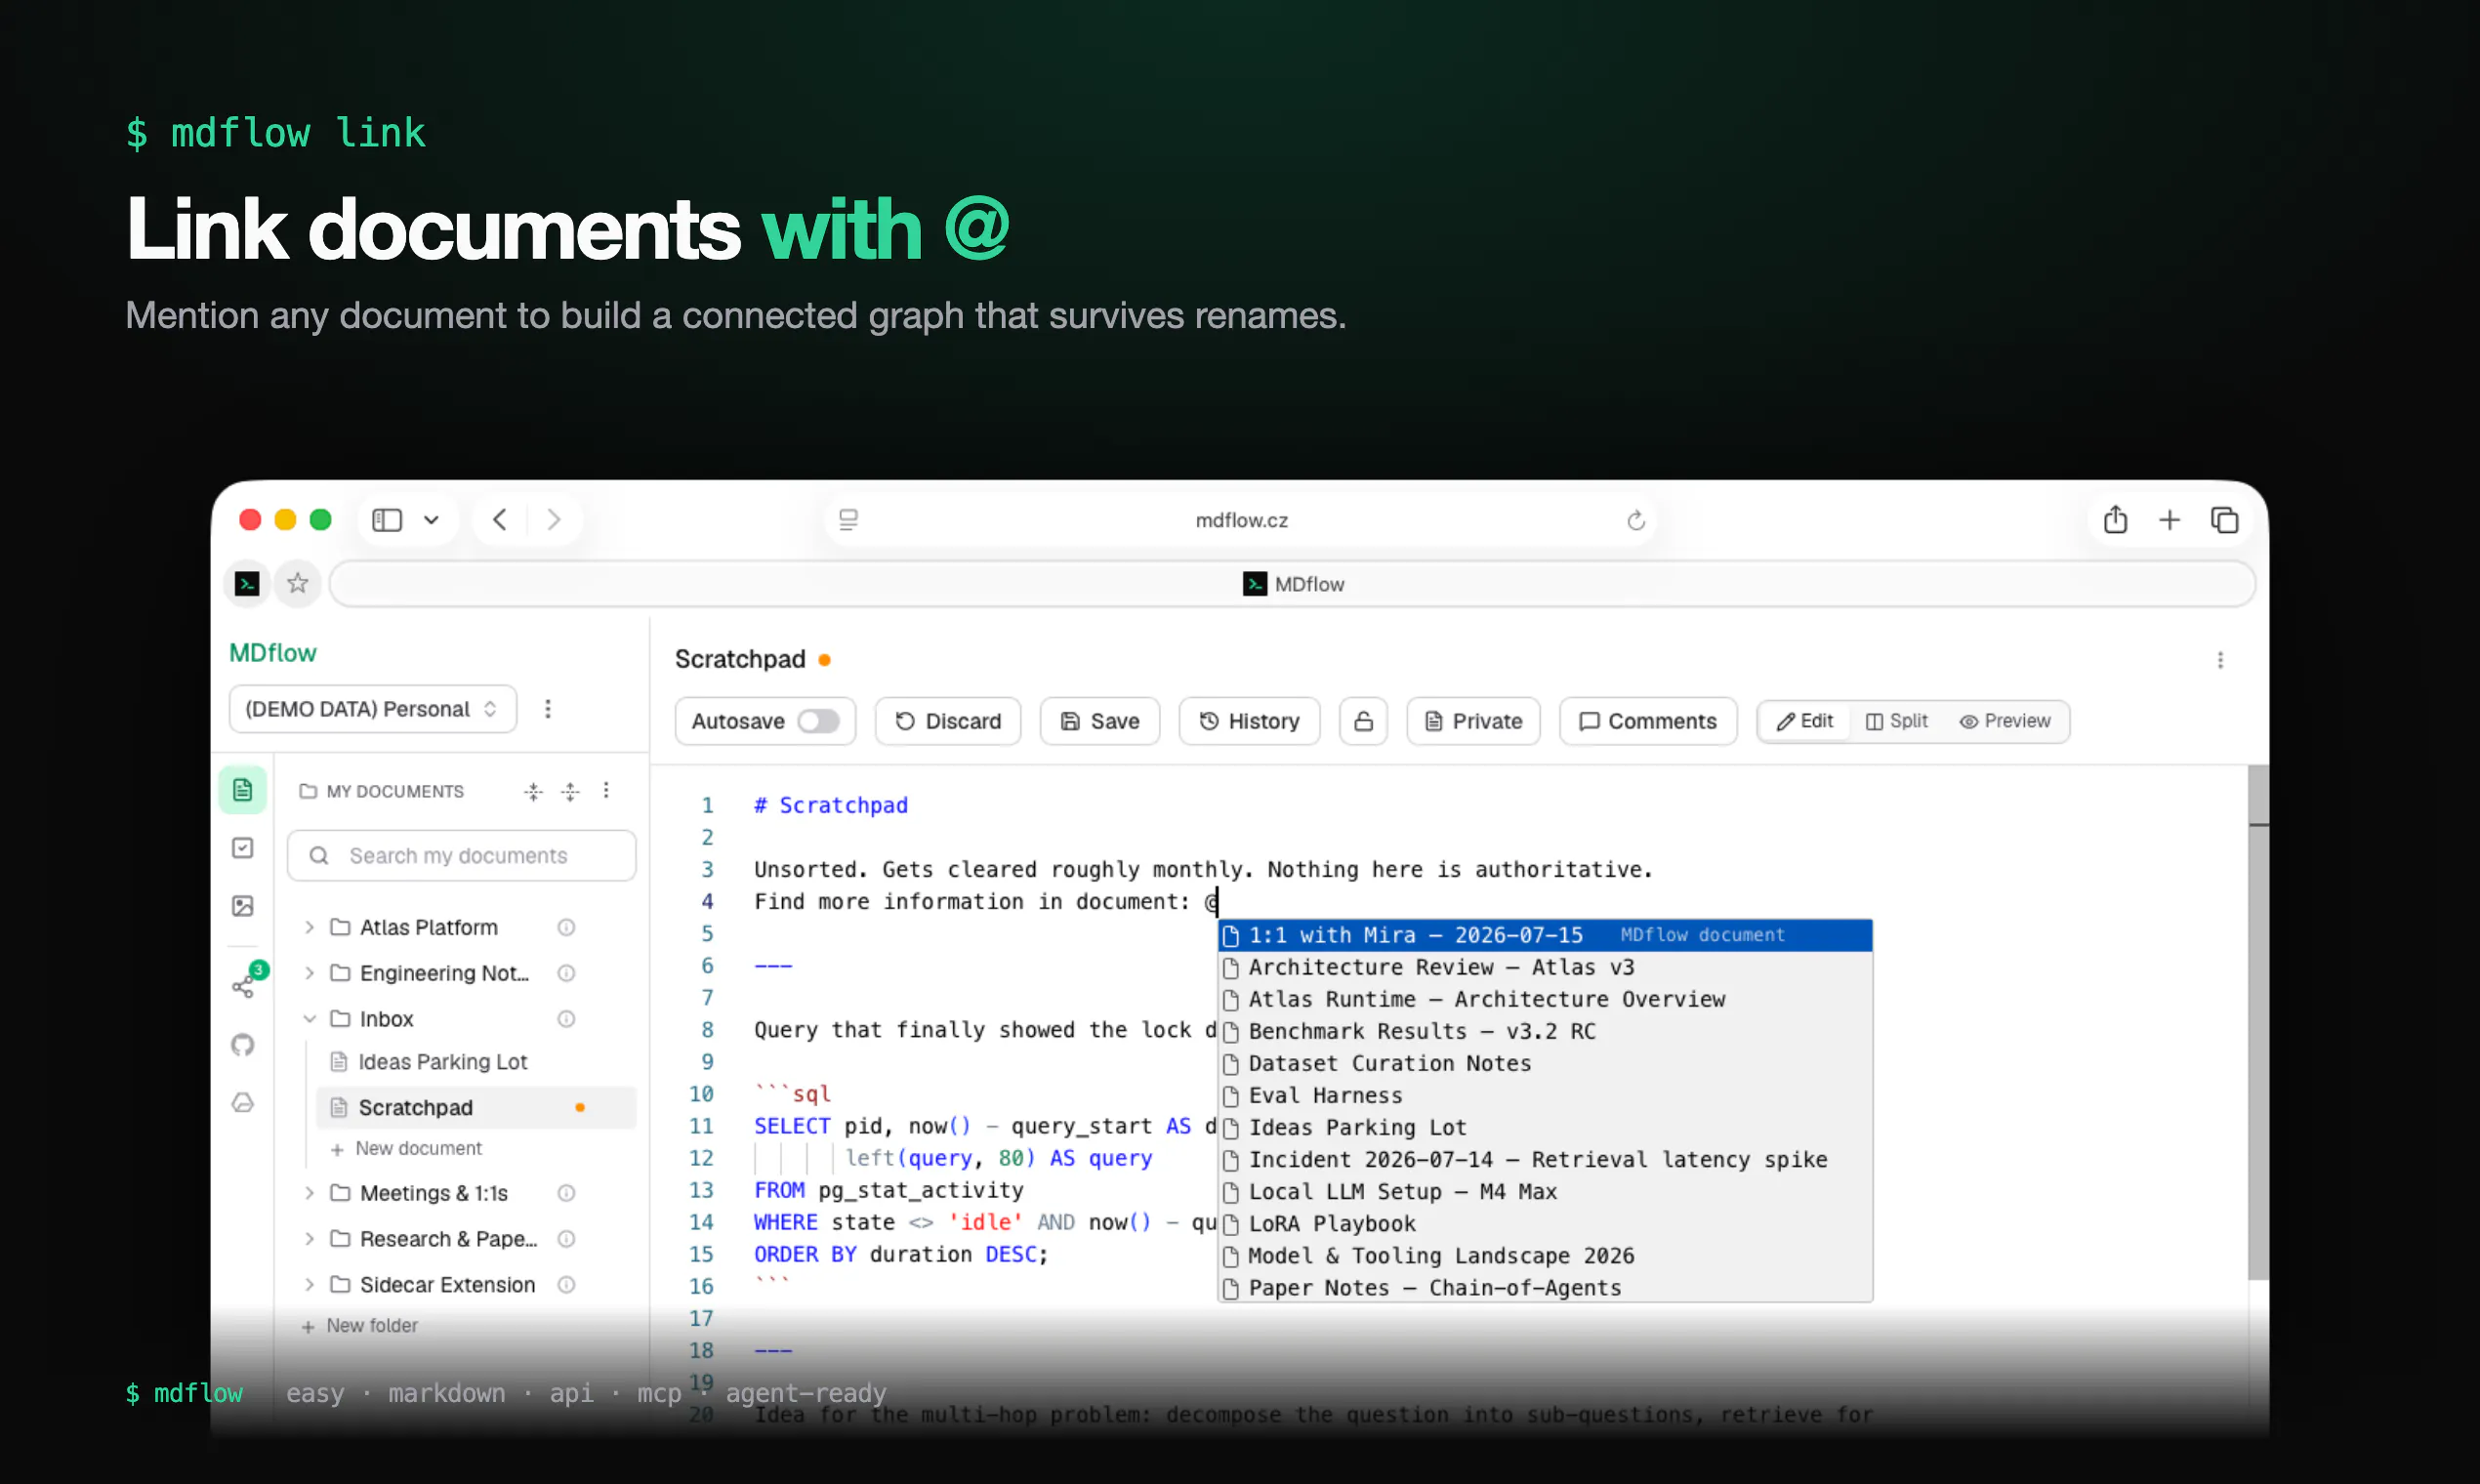2480x1484 pixels.
Task: Open the Tasks checkbox sidebar icon
Action: point(242,848)
